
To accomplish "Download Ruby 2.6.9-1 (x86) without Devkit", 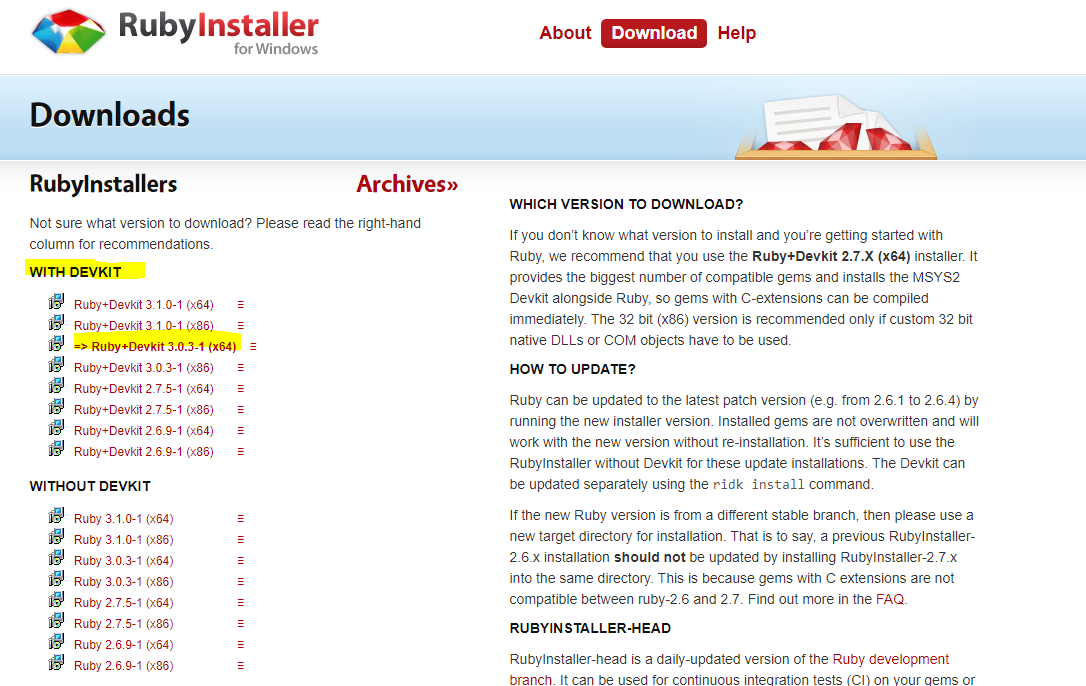I will coord(124,666).
